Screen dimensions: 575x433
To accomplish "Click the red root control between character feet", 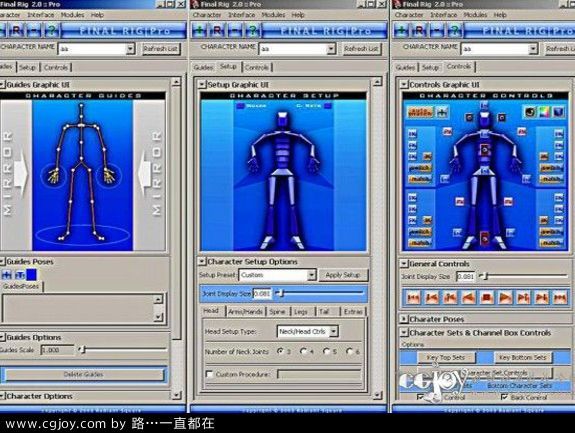I will point(485,239).
